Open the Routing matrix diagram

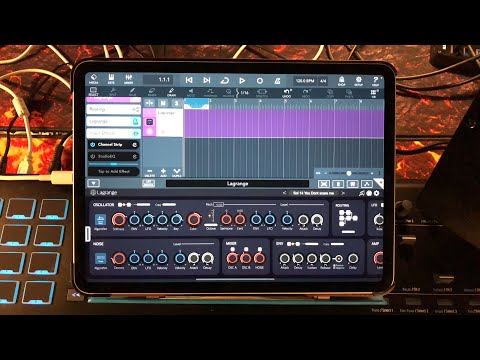[347, 218]
